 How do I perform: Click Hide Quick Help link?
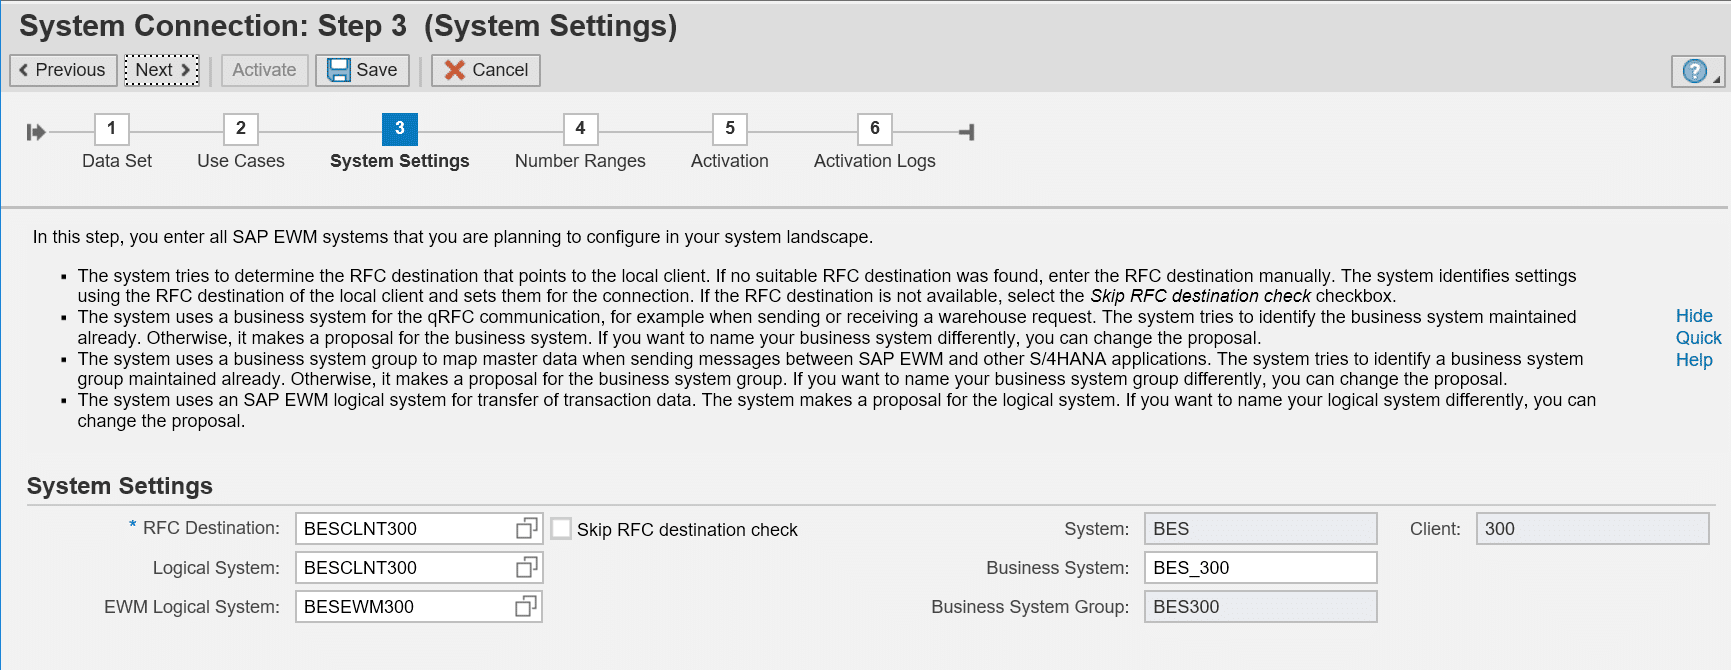[1697, 338]
